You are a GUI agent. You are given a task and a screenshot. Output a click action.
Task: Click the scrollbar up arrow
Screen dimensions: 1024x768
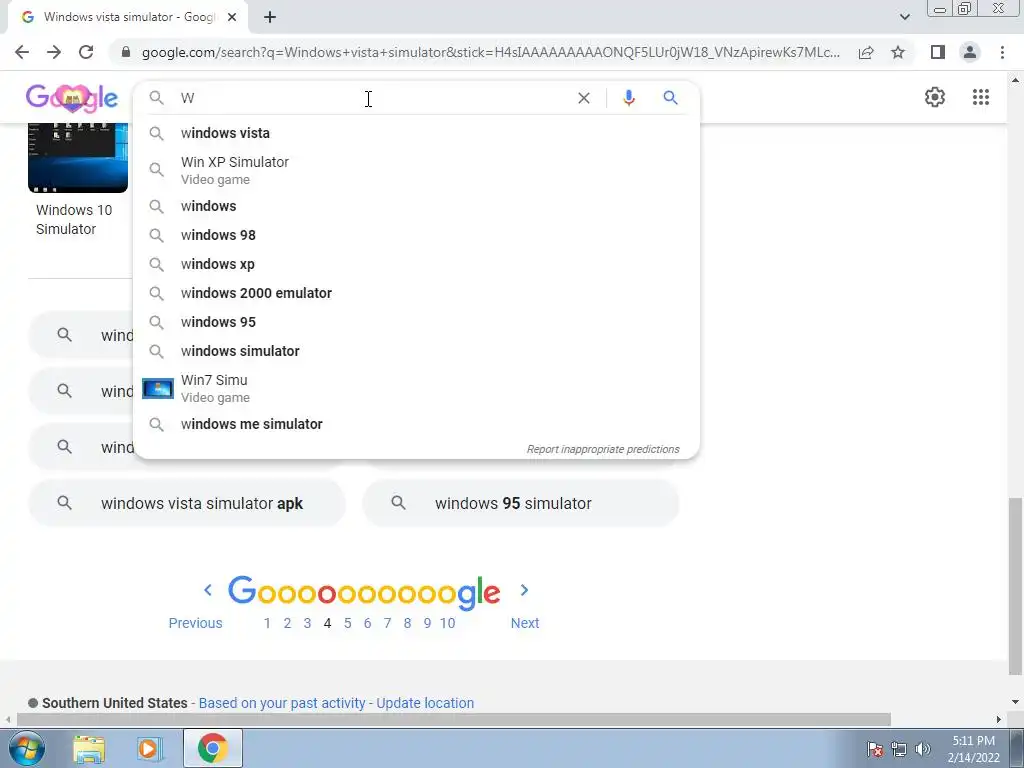click(1016, 80)
